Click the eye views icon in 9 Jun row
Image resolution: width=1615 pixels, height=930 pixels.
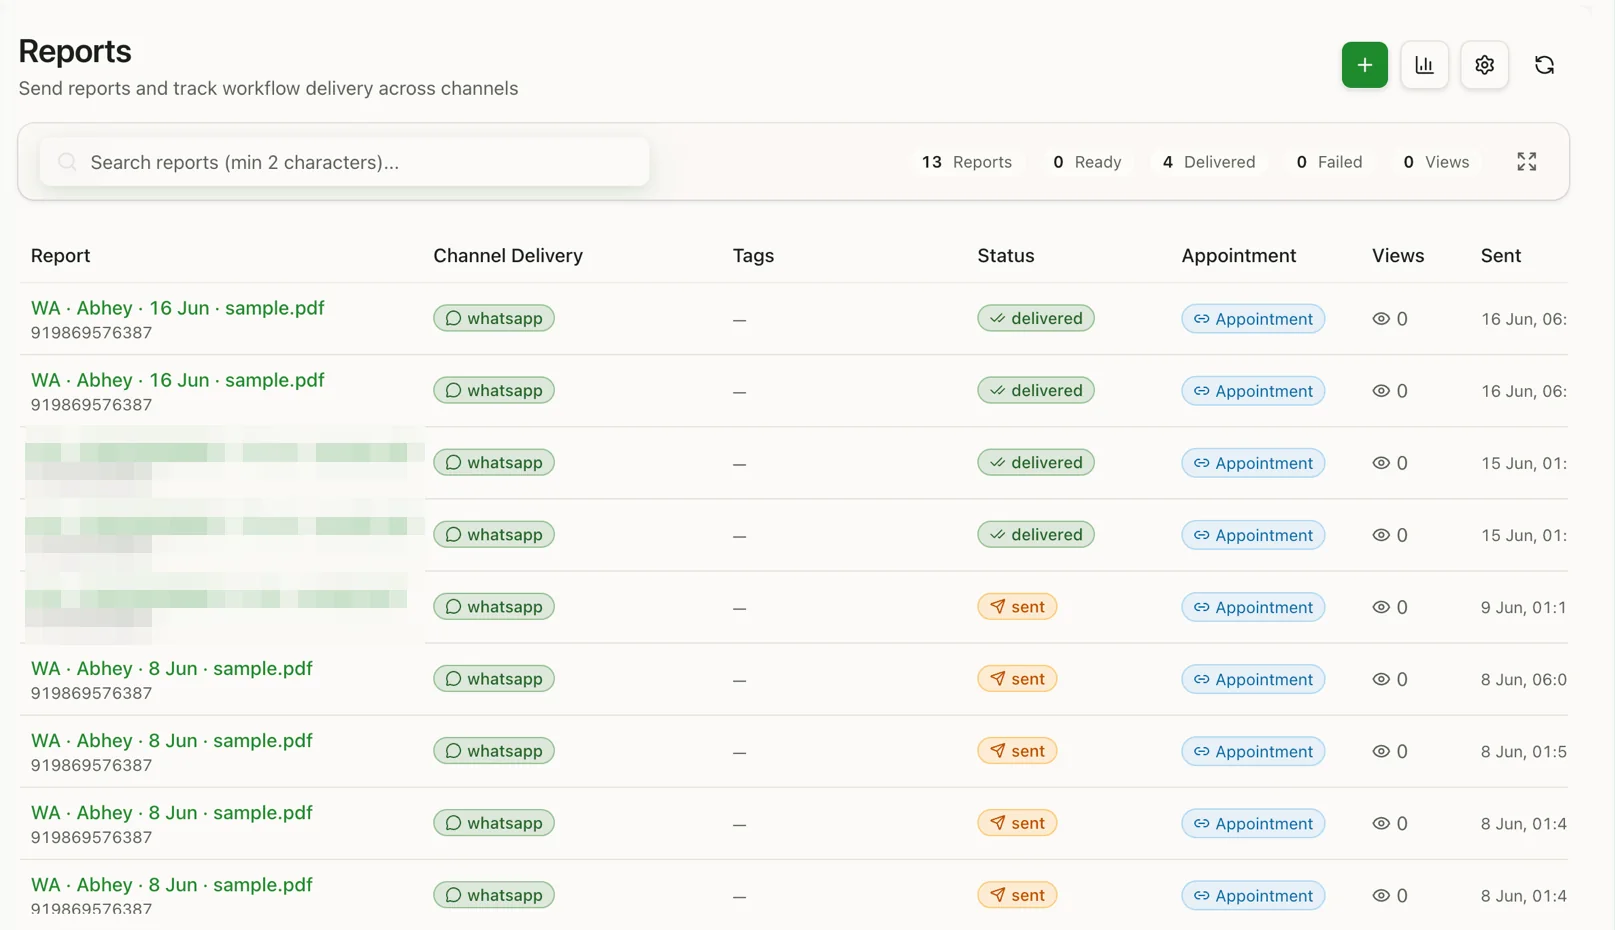[x=1381, y=607]
